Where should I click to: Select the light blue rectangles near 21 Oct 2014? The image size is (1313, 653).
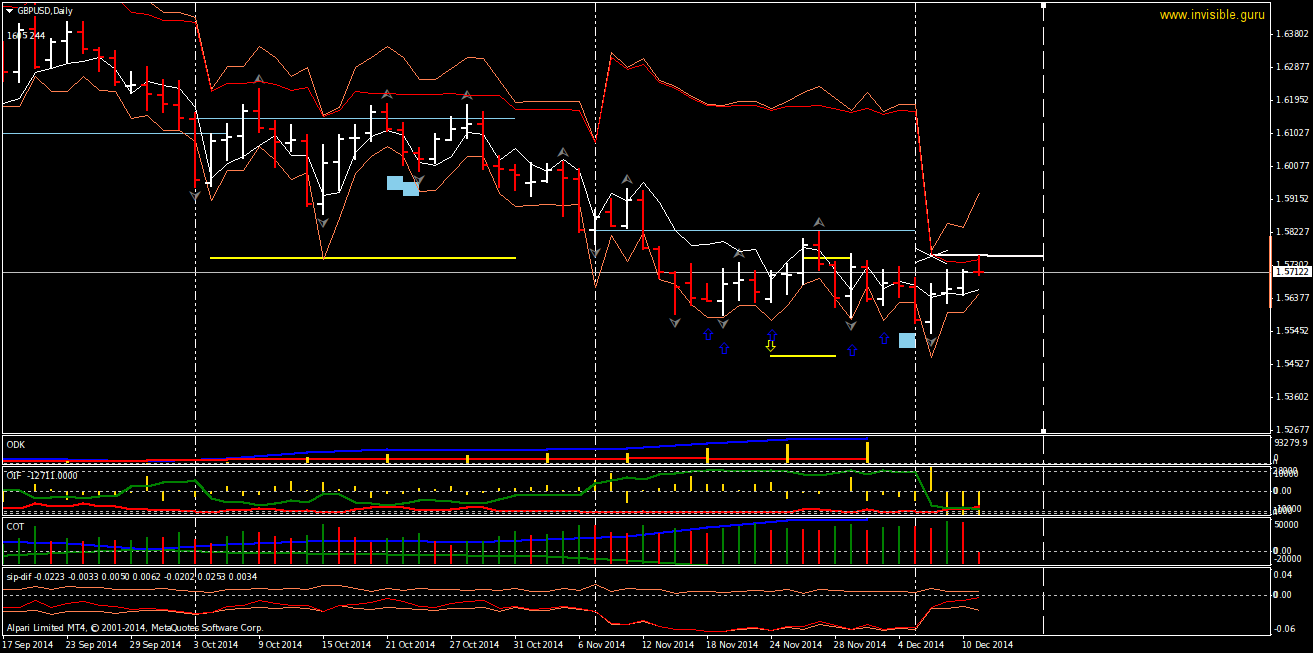pos(403,185)
